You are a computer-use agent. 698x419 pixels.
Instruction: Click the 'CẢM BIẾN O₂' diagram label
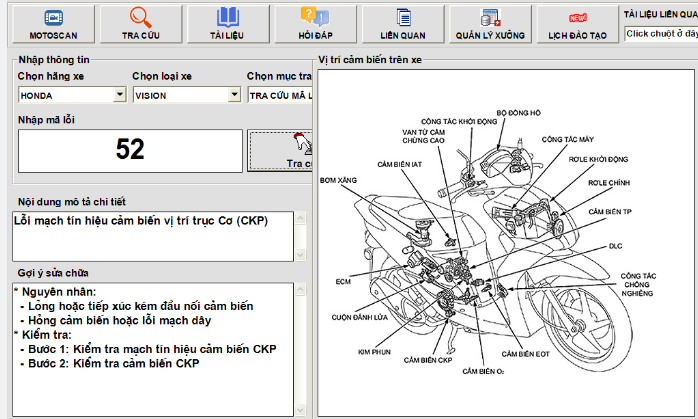point(483,371)
